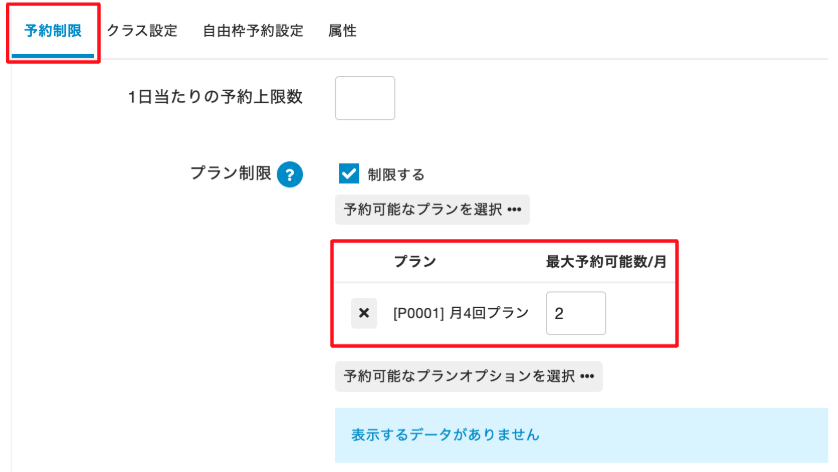This screenshot has height=472, width=838.
Task: Click the ellipsis on 予約可能なプランを選択
Action: click(515, 210)
